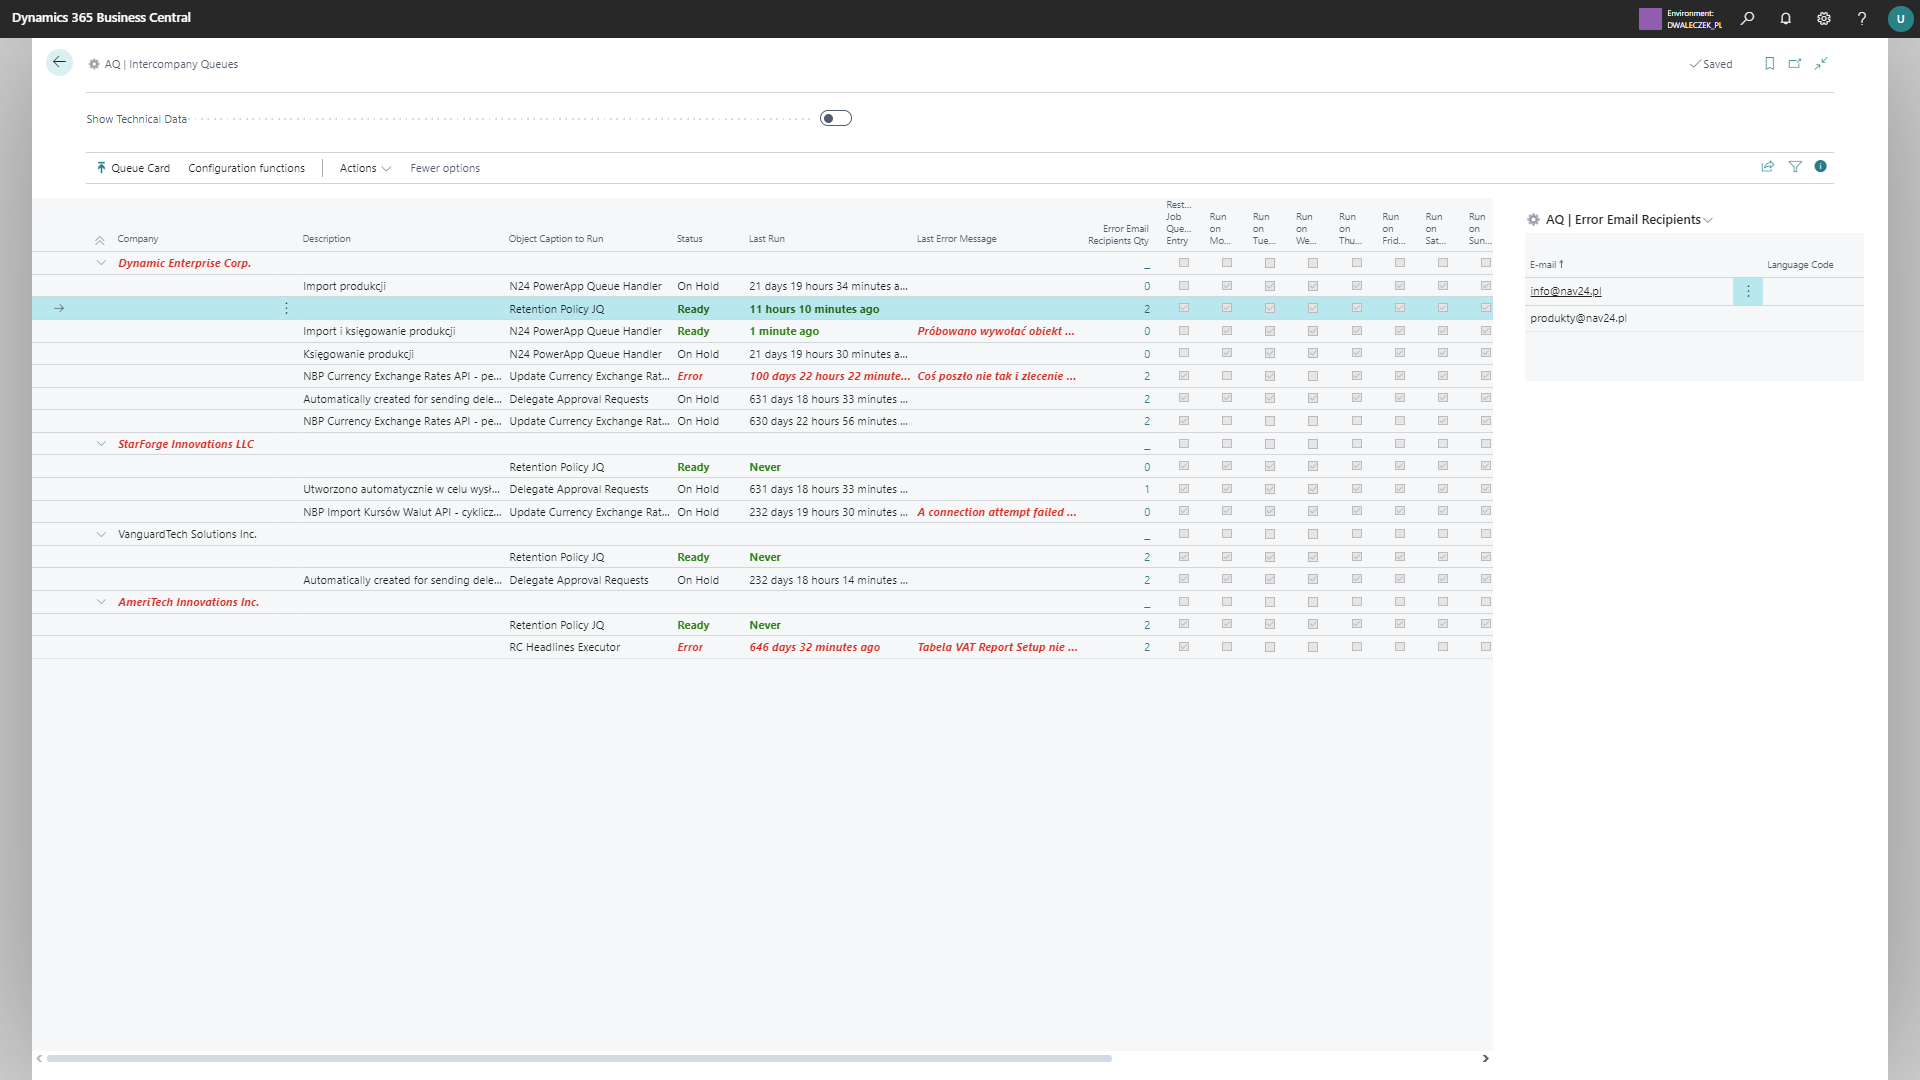Open row menu for Retention Policy JQ
Image resolution: width=1920 pixels, height=1080 pixels.
point(286,309)
